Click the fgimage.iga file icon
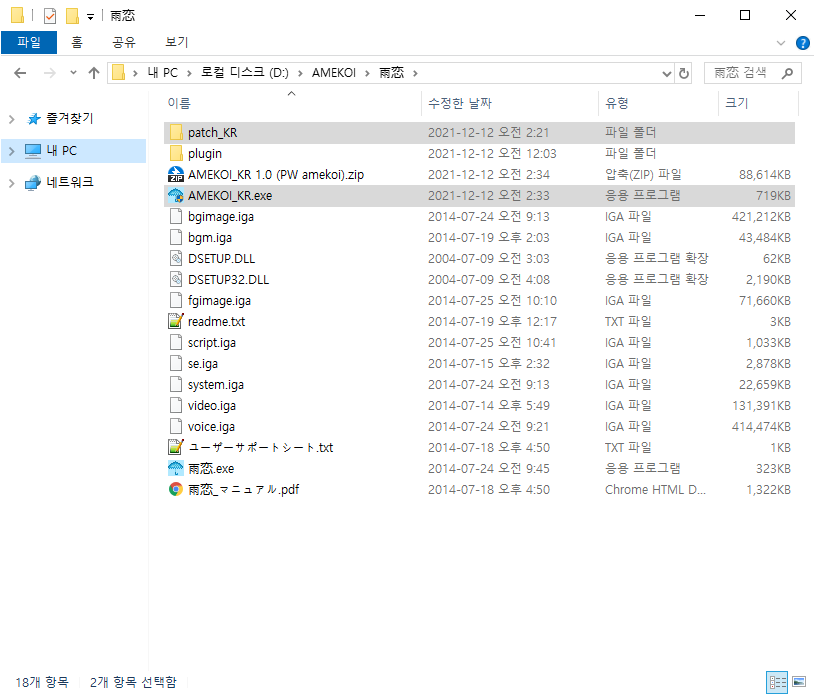The width and height of the screenshot is (815, 695). (x=176, y=300)
